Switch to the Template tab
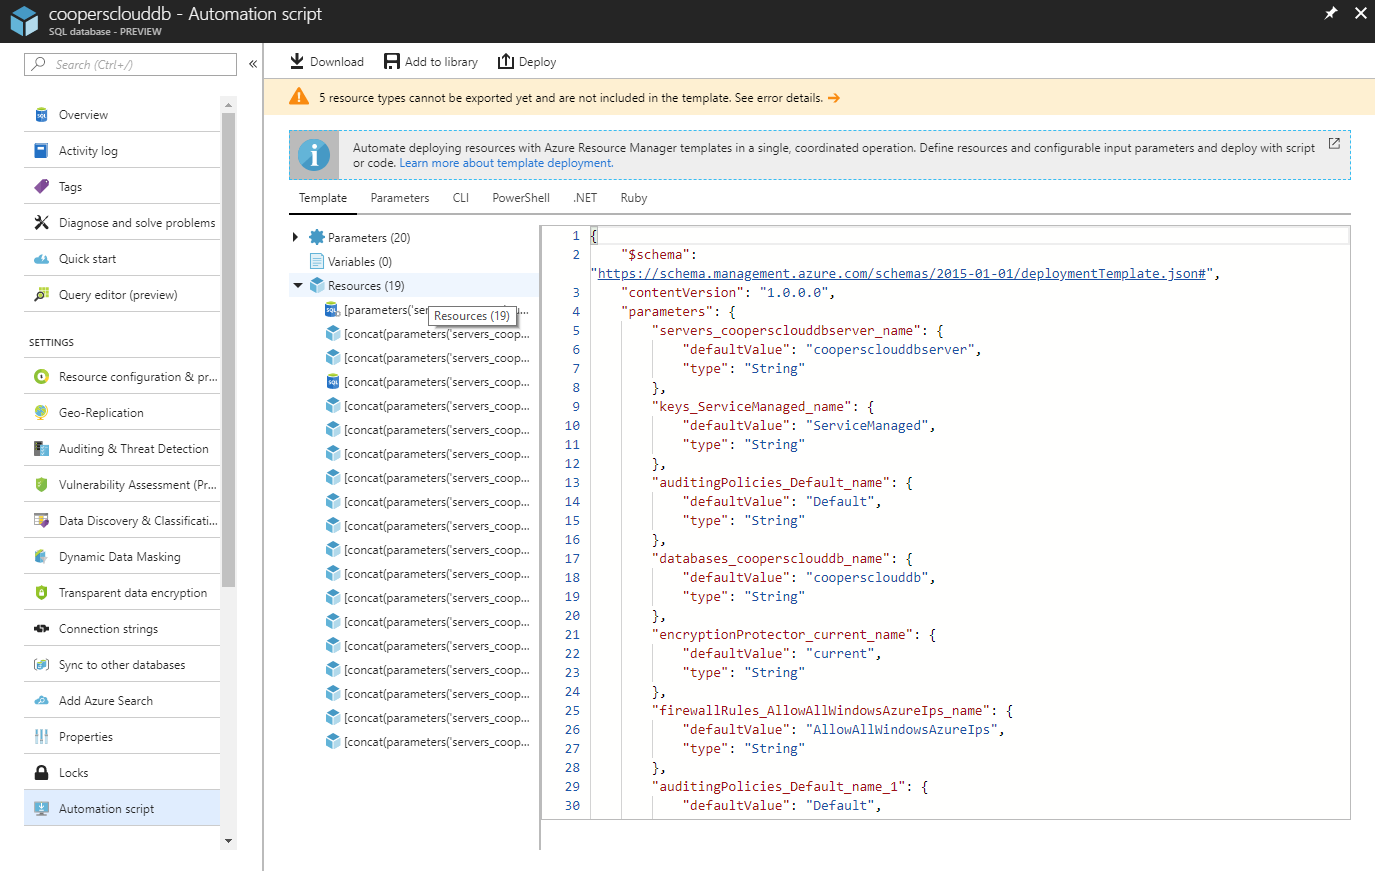Screen dimensions: 1375x871 323,198
